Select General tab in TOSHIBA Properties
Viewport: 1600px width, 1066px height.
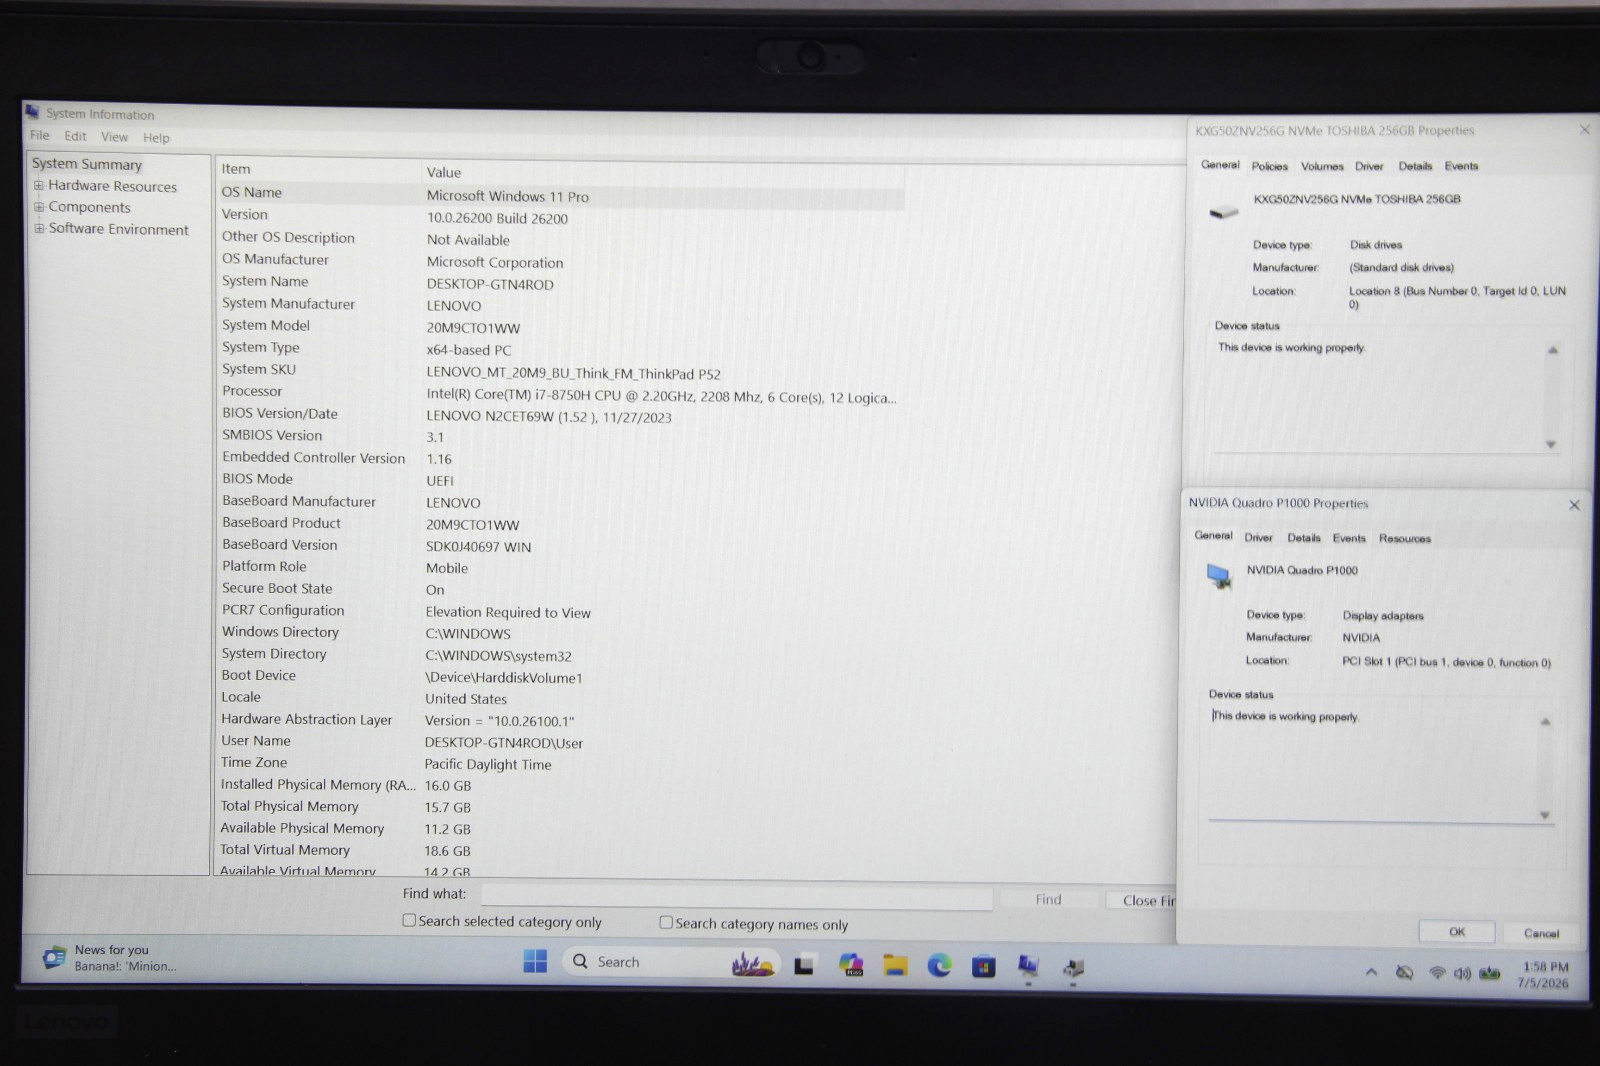[1220, 164]
